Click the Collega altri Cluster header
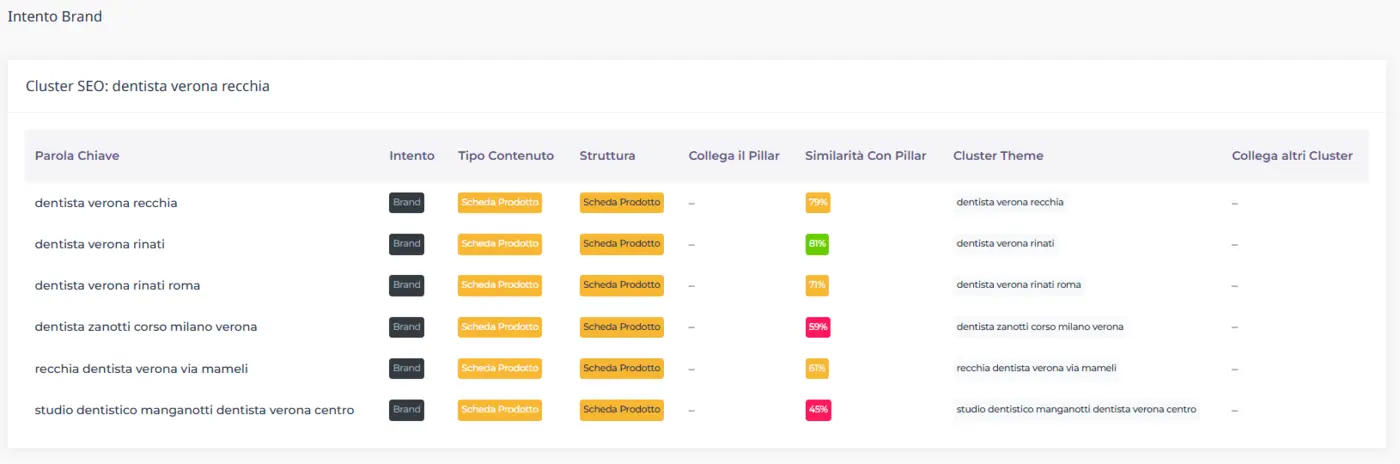Viewport: 1400px width, 464px height. (x=1292, y=156)
